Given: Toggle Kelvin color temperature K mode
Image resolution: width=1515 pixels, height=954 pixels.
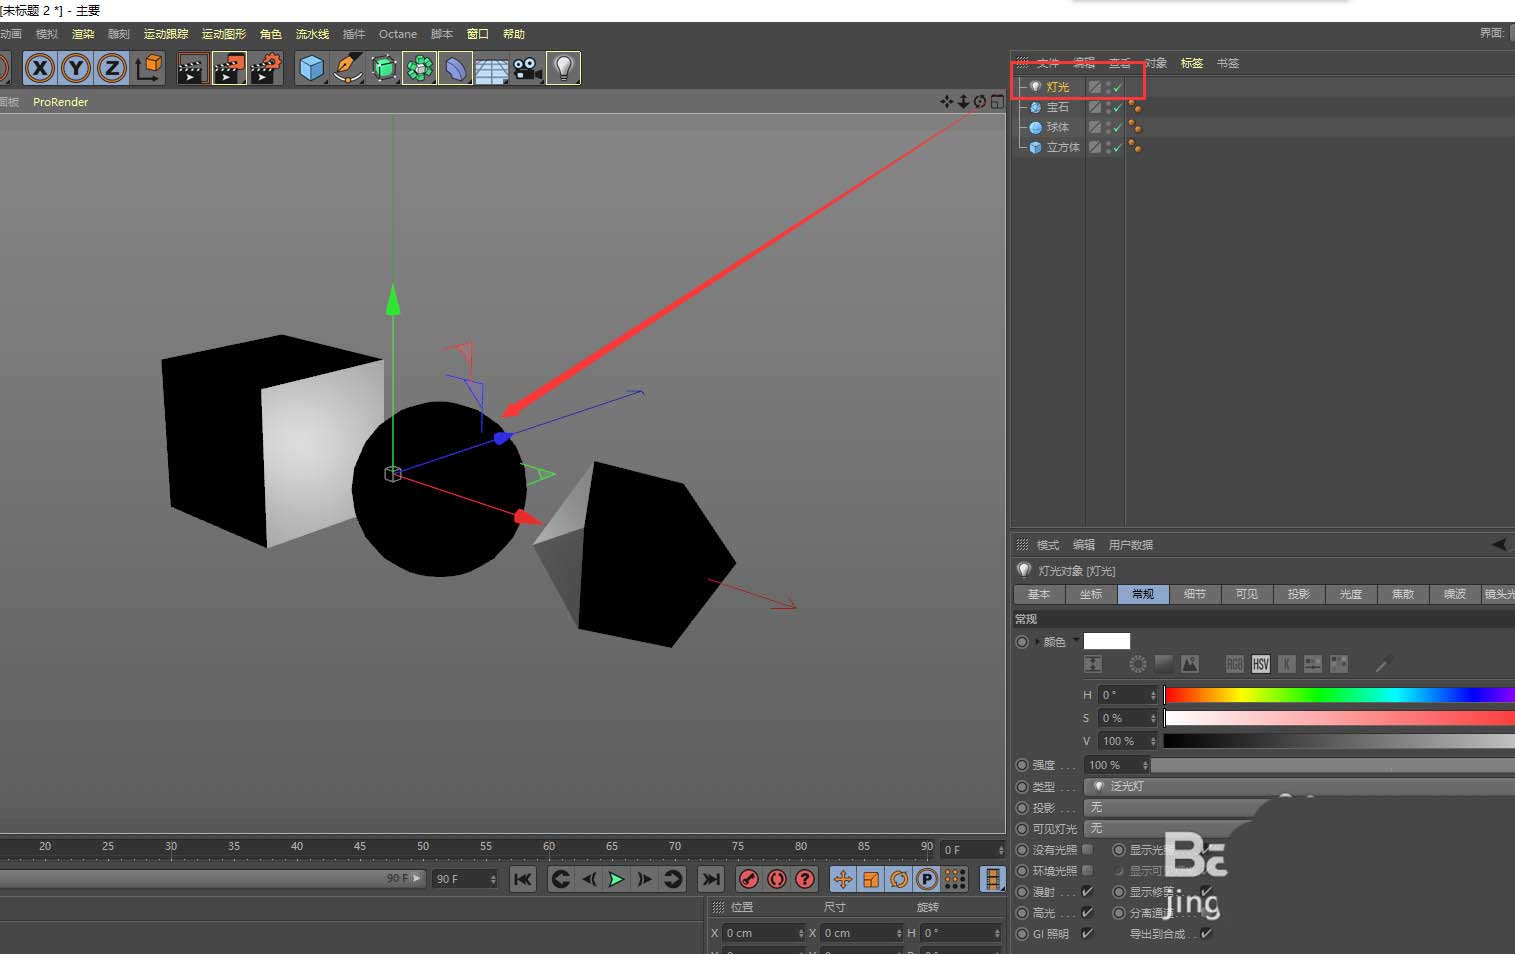Looking at the screenshot, I should coord(1287,664).
